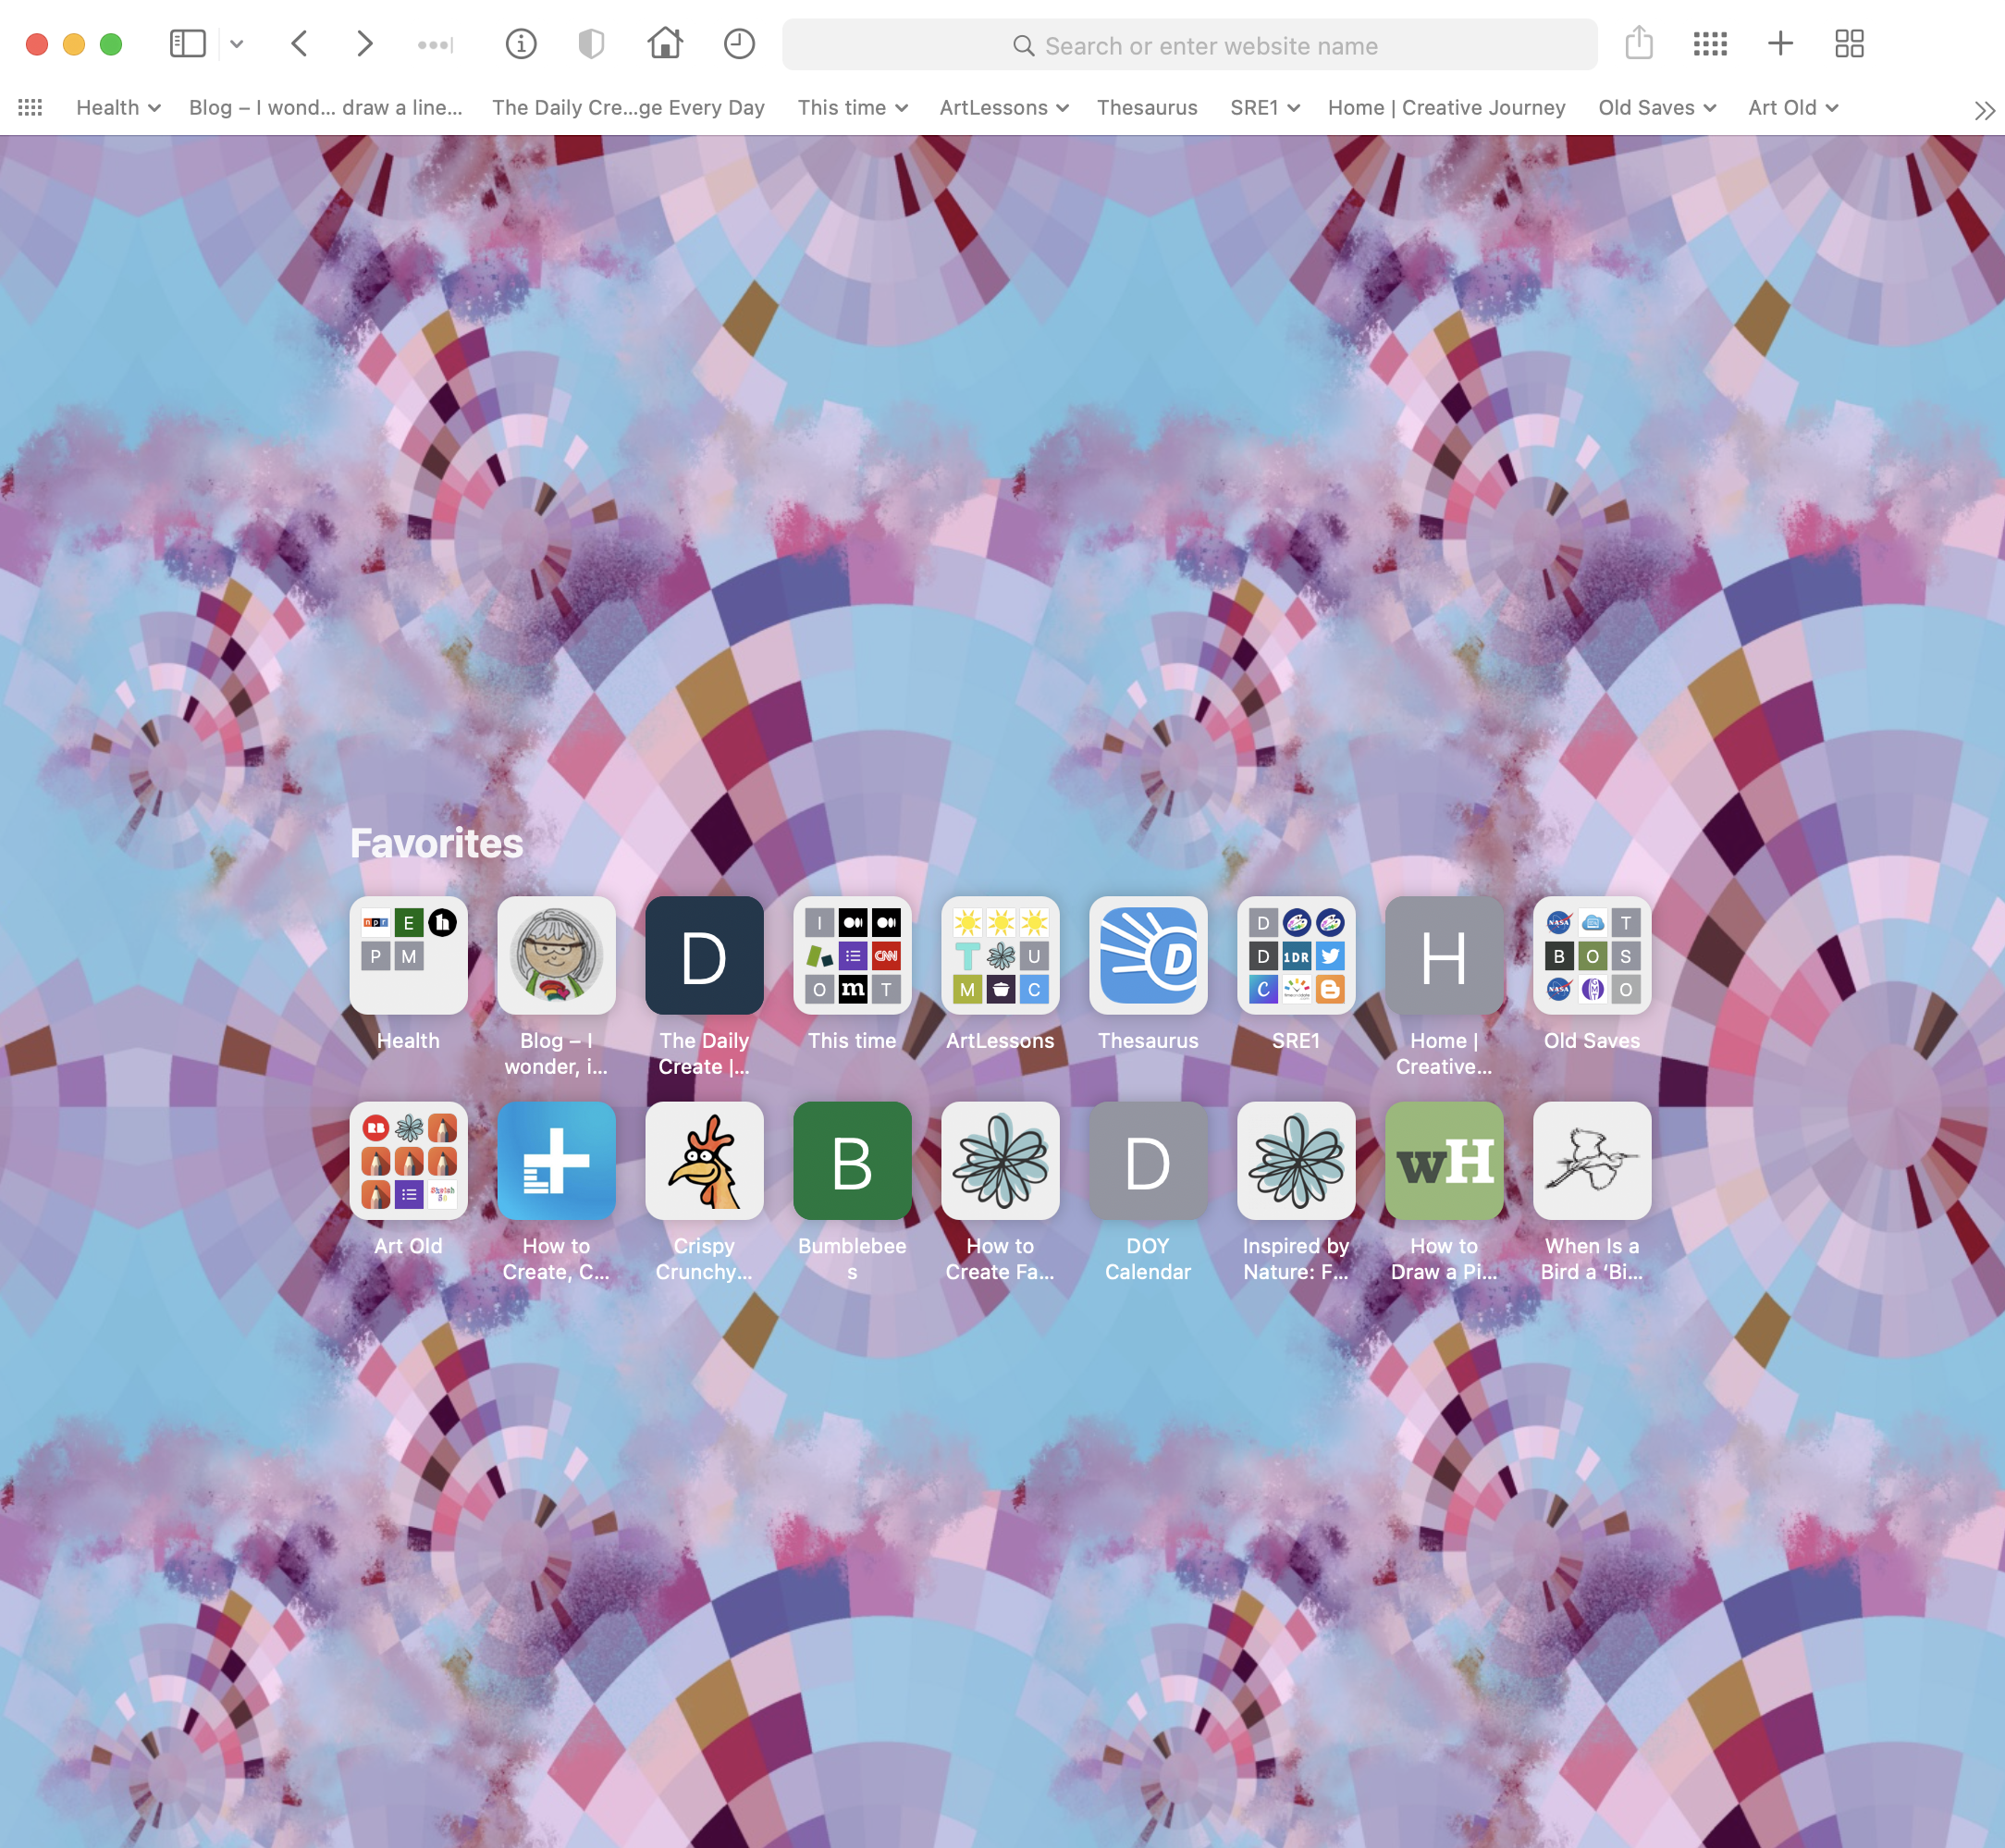Open the Bumblebees favorite tile
The height and width of the screenshot is (1848, 2005).
click(x=852, y=1161)
